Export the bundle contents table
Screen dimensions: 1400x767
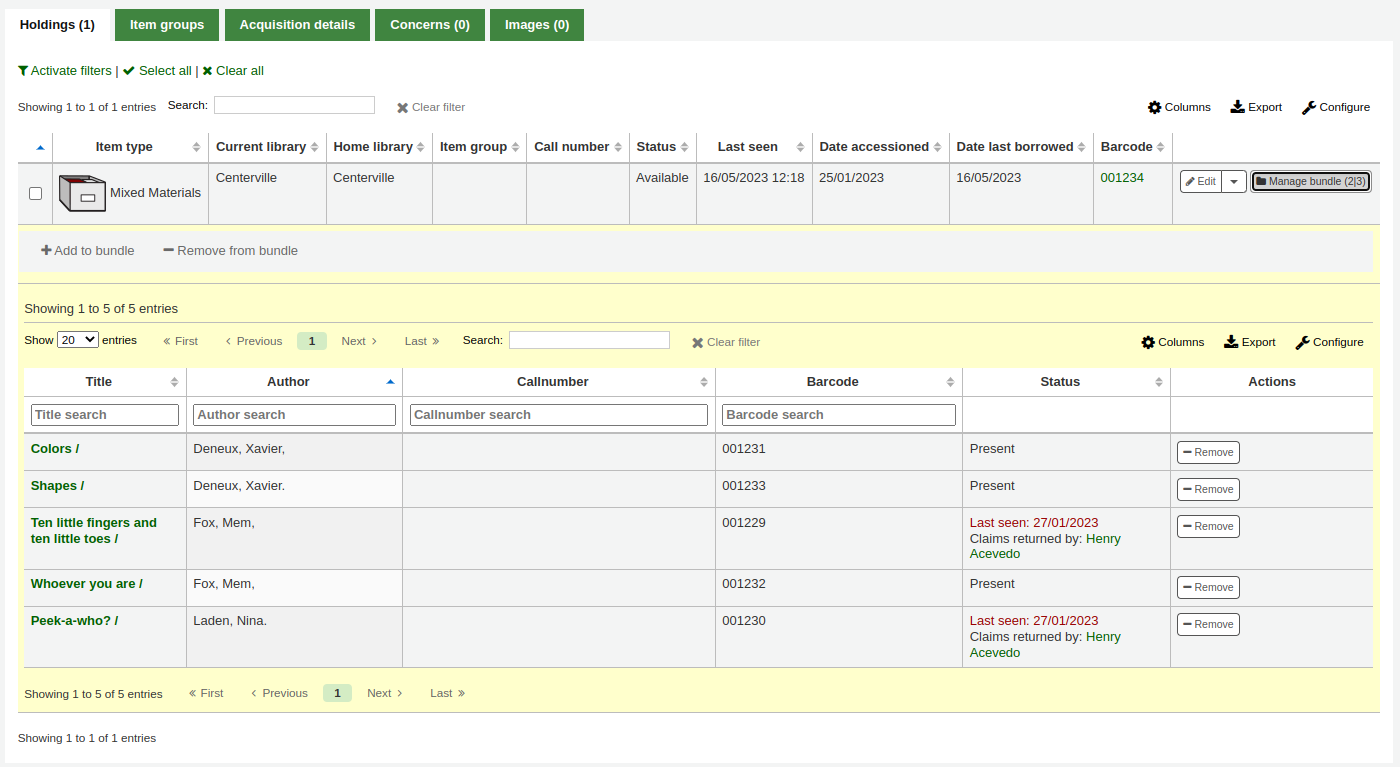[1249, 342]
